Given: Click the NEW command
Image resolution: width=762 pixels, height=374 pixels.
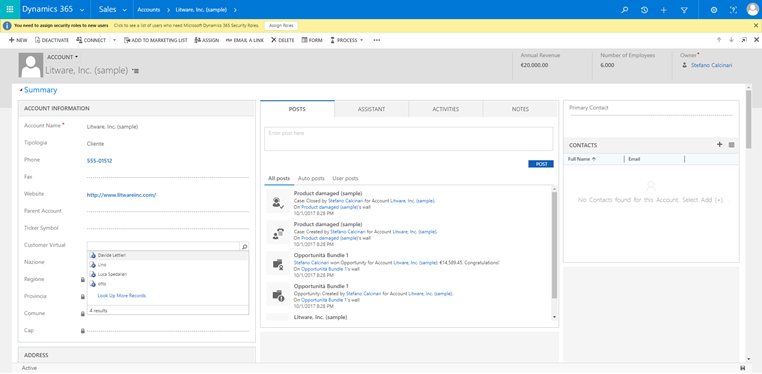Looking at the screenshot, I should point(18,40).
